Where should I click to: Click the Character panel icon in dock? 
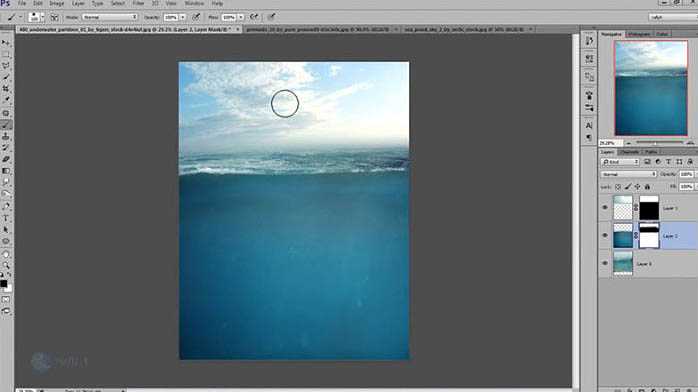pos(589,126)
